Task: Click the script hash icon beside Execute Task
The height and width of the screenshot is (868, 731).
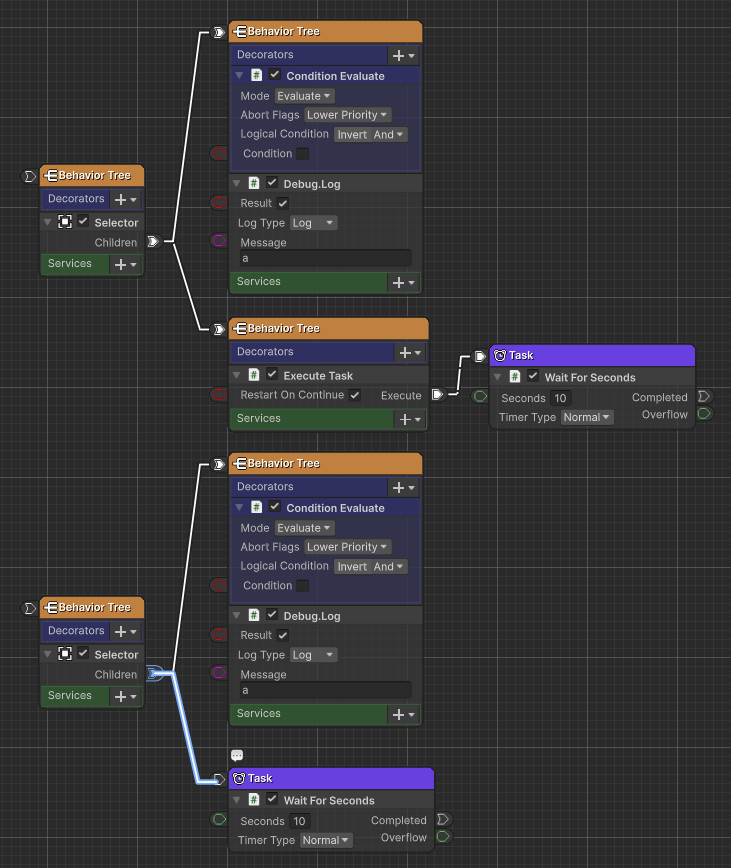Action: pyautogui.click(x=254, y=375)
